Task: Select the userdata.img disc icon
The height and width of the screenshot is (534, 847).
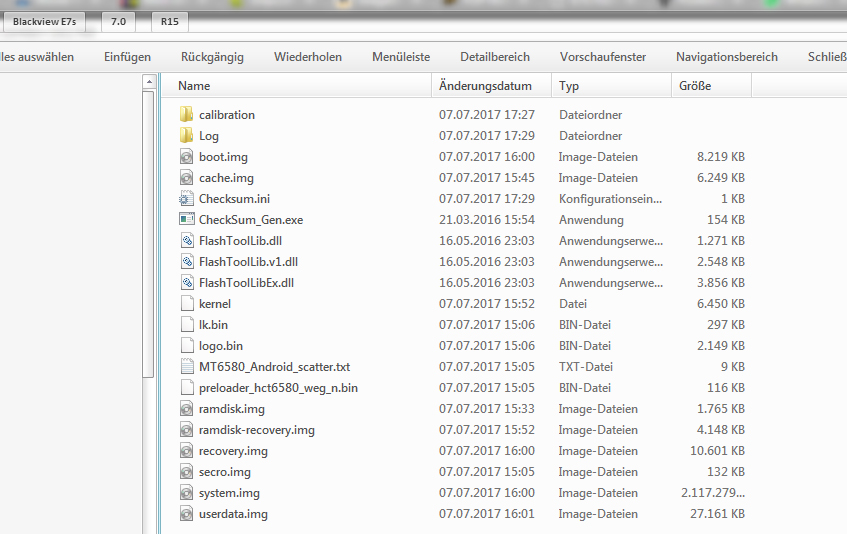Action: [186, 514]
